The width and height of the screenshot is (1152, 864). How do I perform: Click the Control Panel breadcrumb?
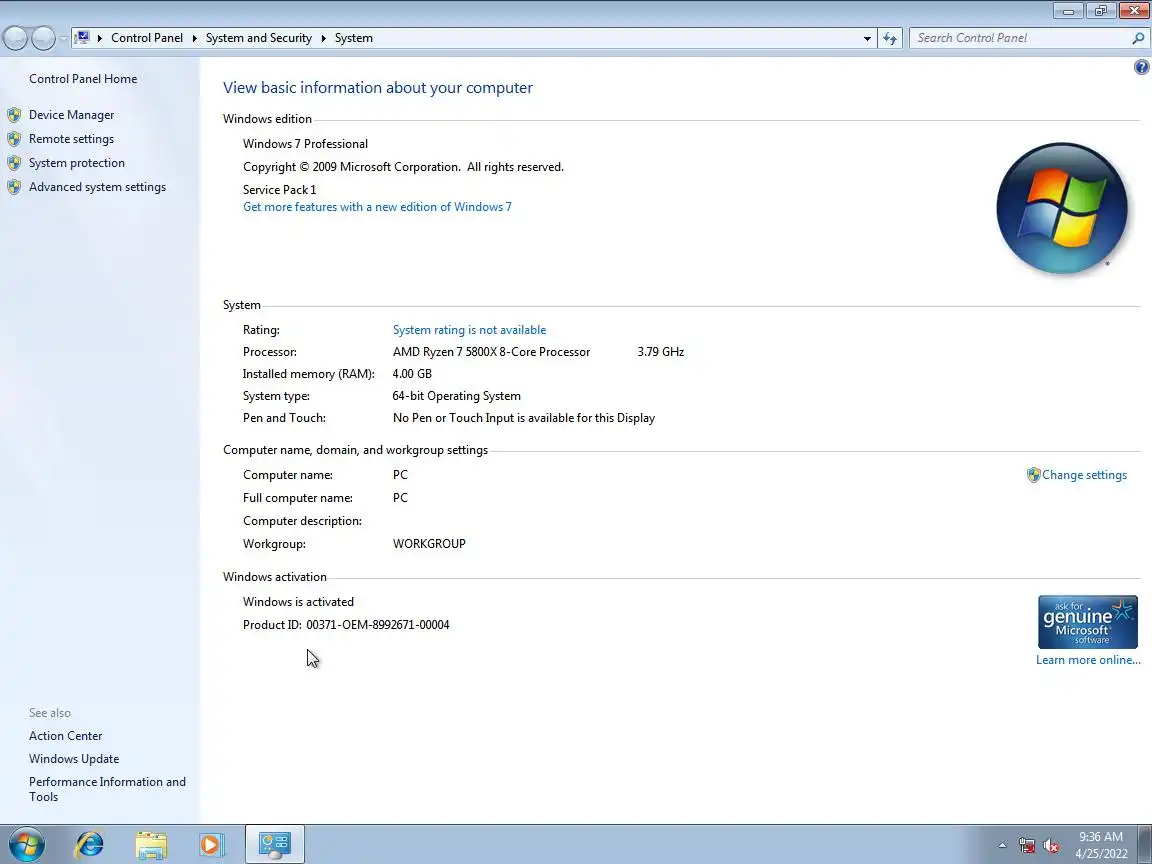(147, 38)
